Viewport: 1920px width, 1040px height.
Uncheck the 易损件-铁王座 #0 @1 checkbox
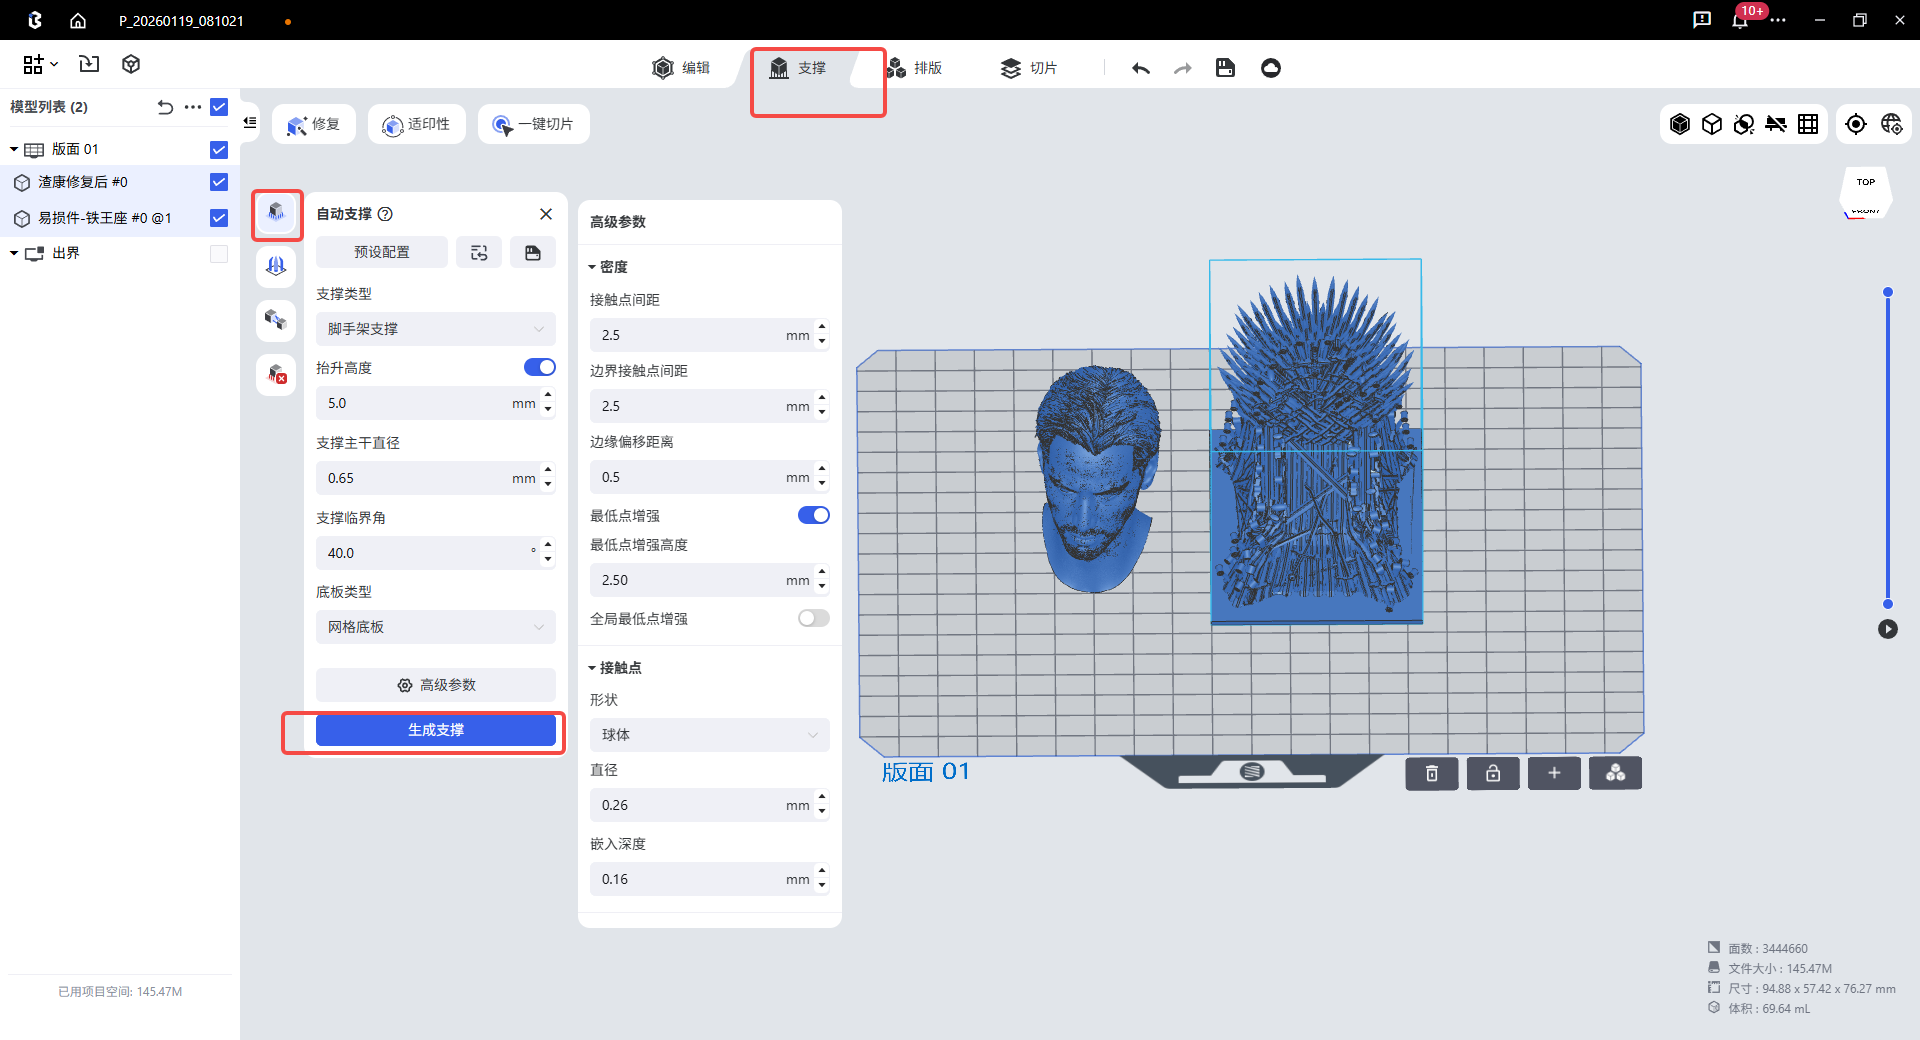(219, 218)
